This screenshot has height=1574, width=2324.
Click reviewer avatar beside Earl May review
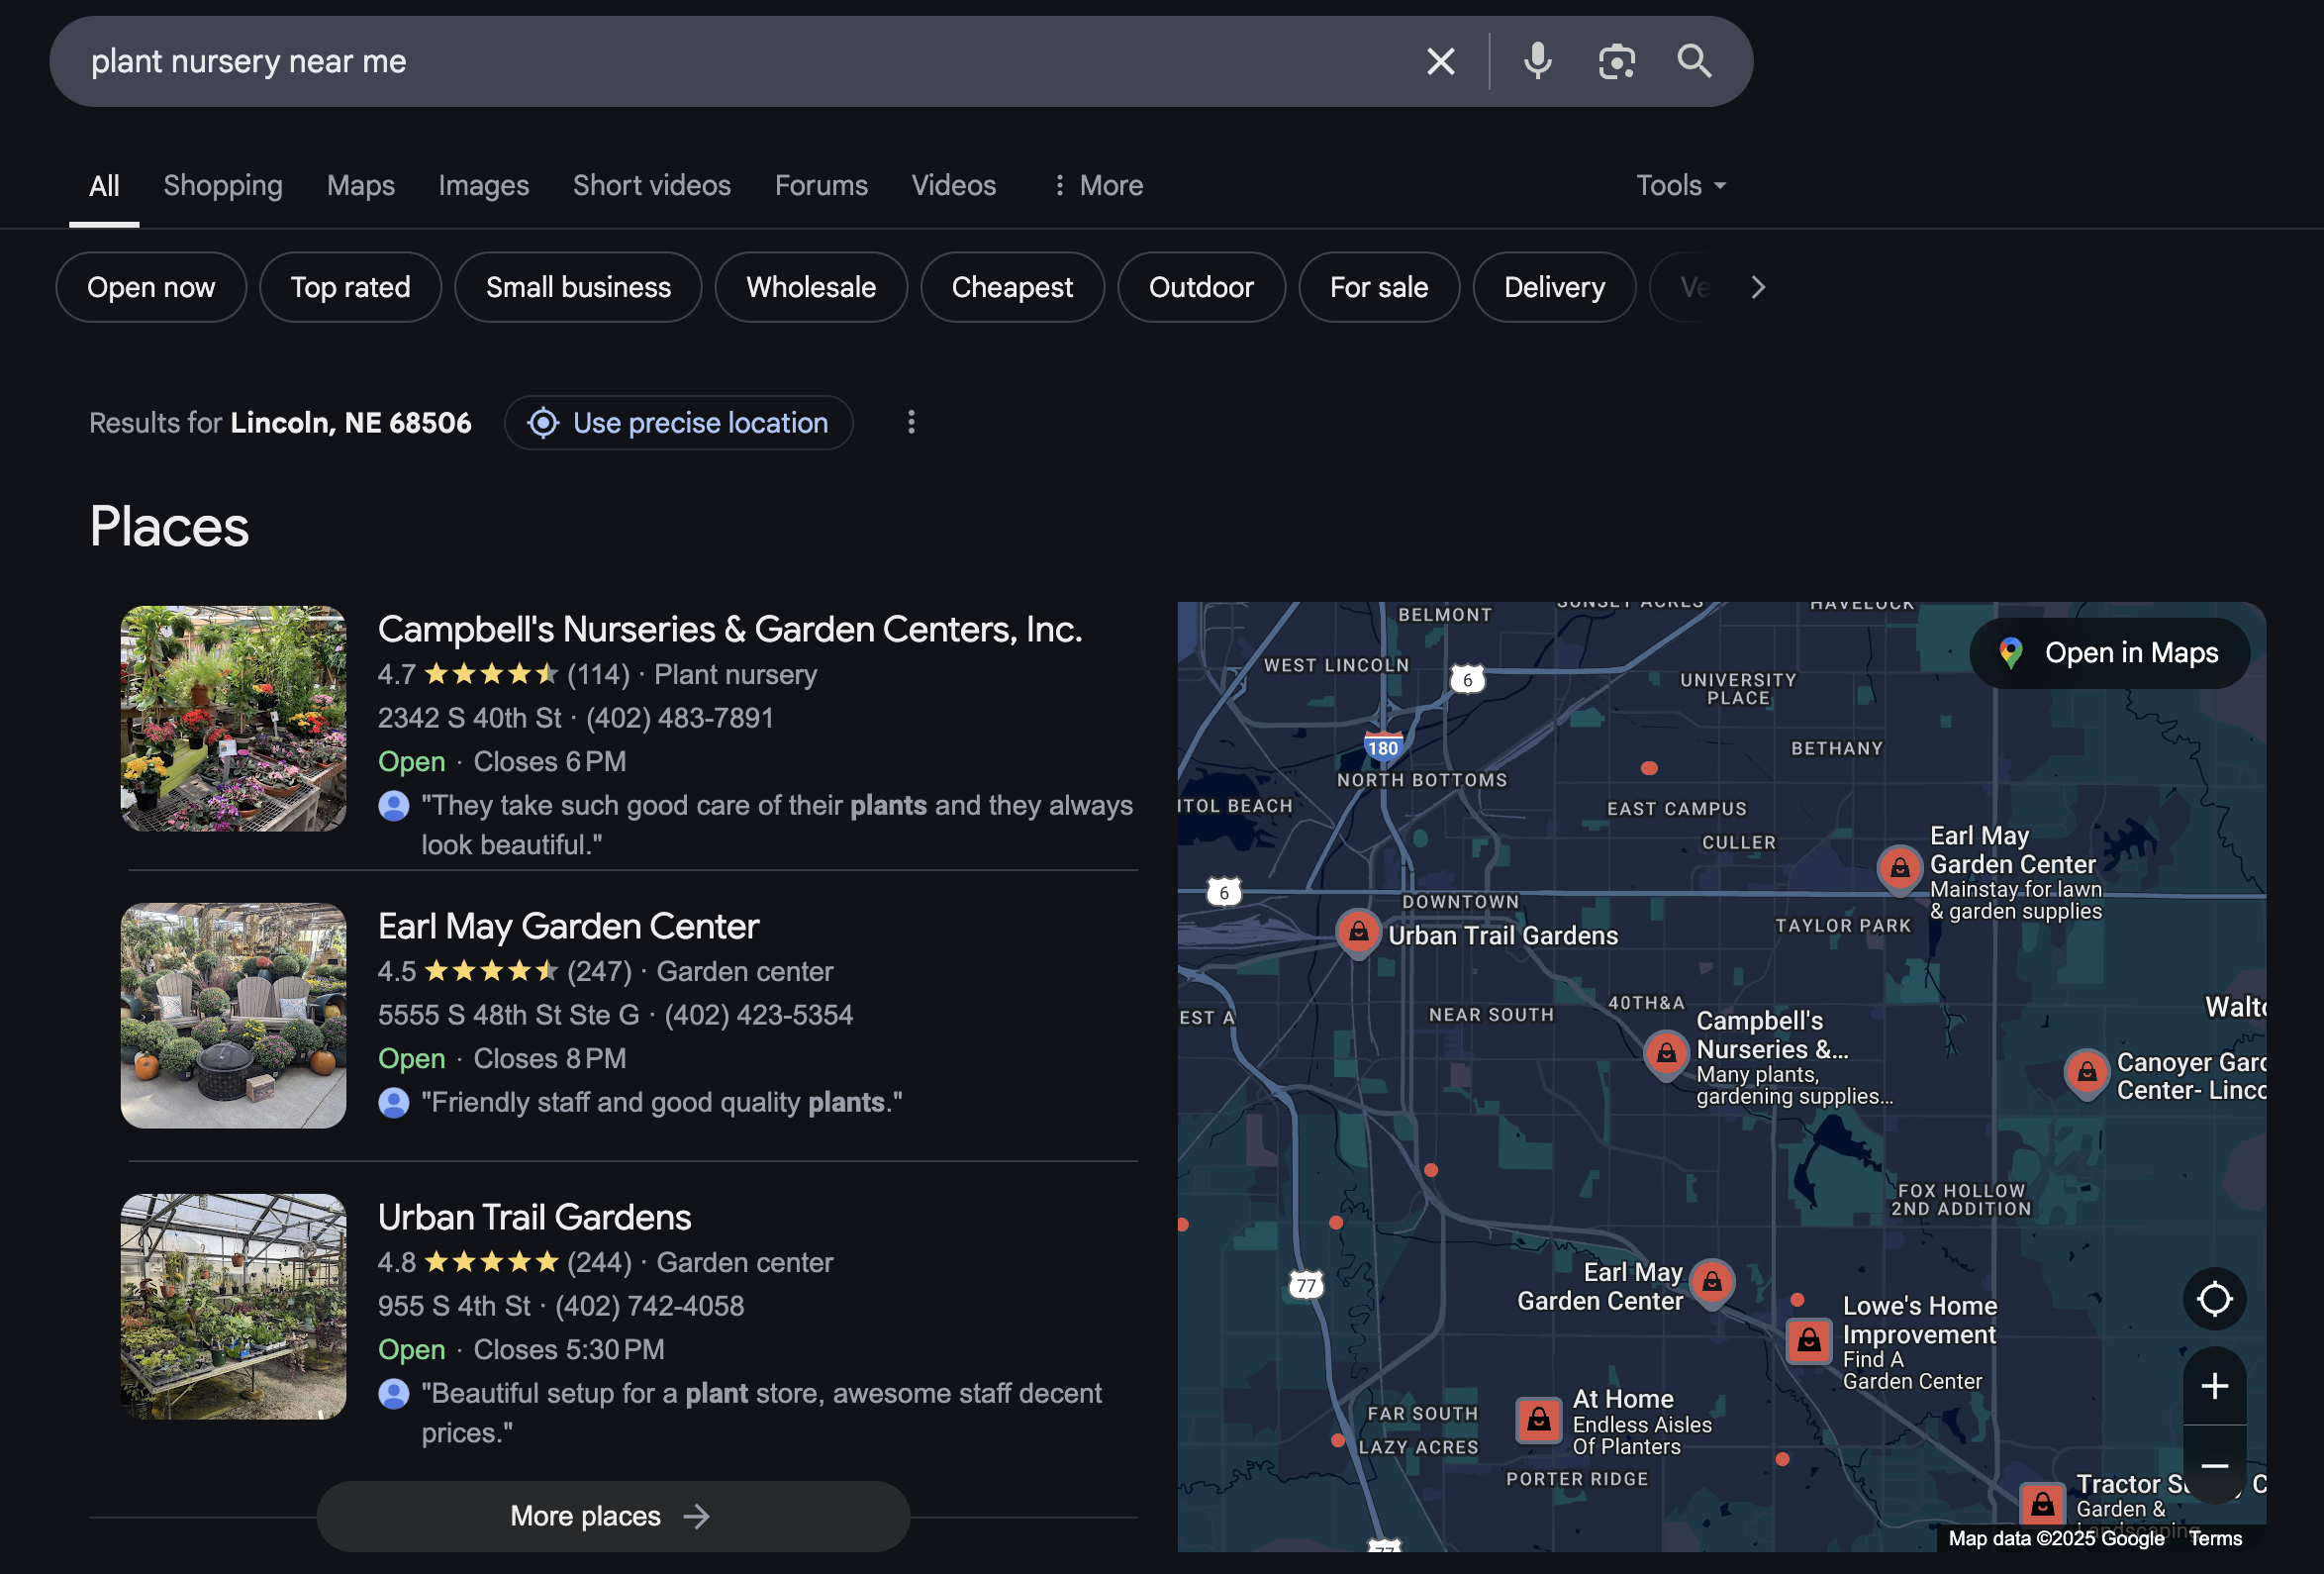coord(394,1103)
